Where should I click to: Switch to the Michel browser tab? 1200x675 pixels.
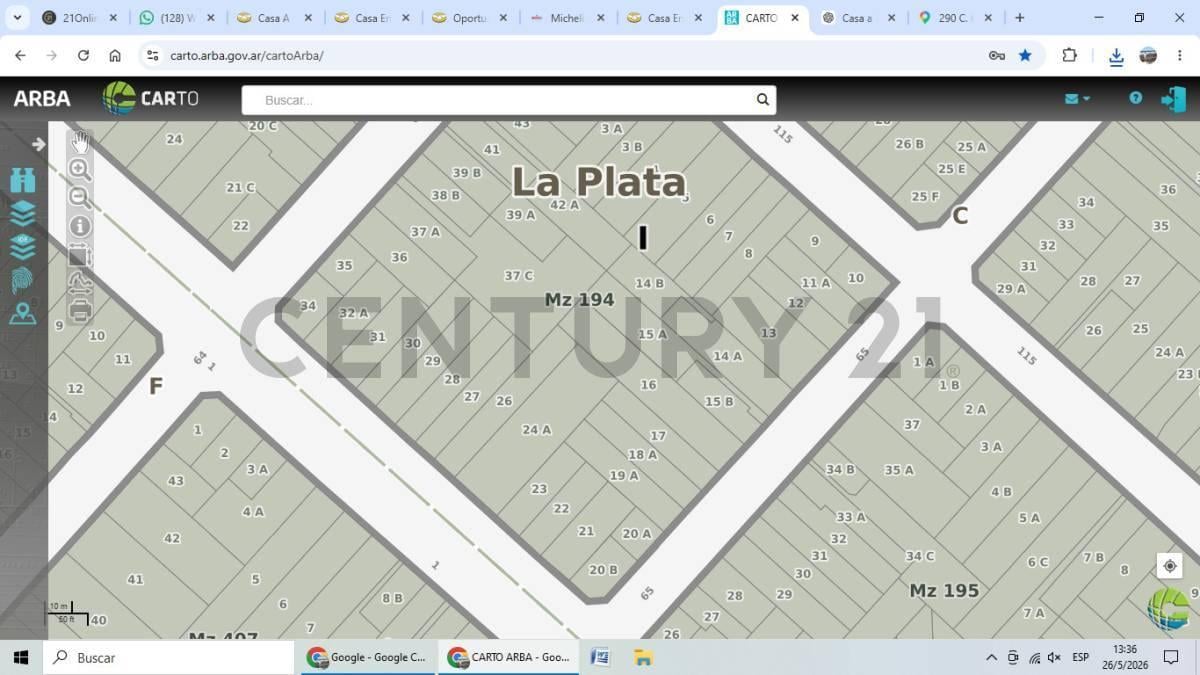click(x=567, y=18)
